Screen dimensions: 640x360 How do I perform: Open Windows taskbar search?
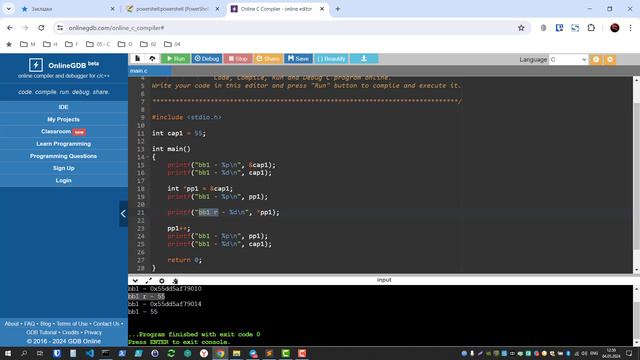(24, 353)
